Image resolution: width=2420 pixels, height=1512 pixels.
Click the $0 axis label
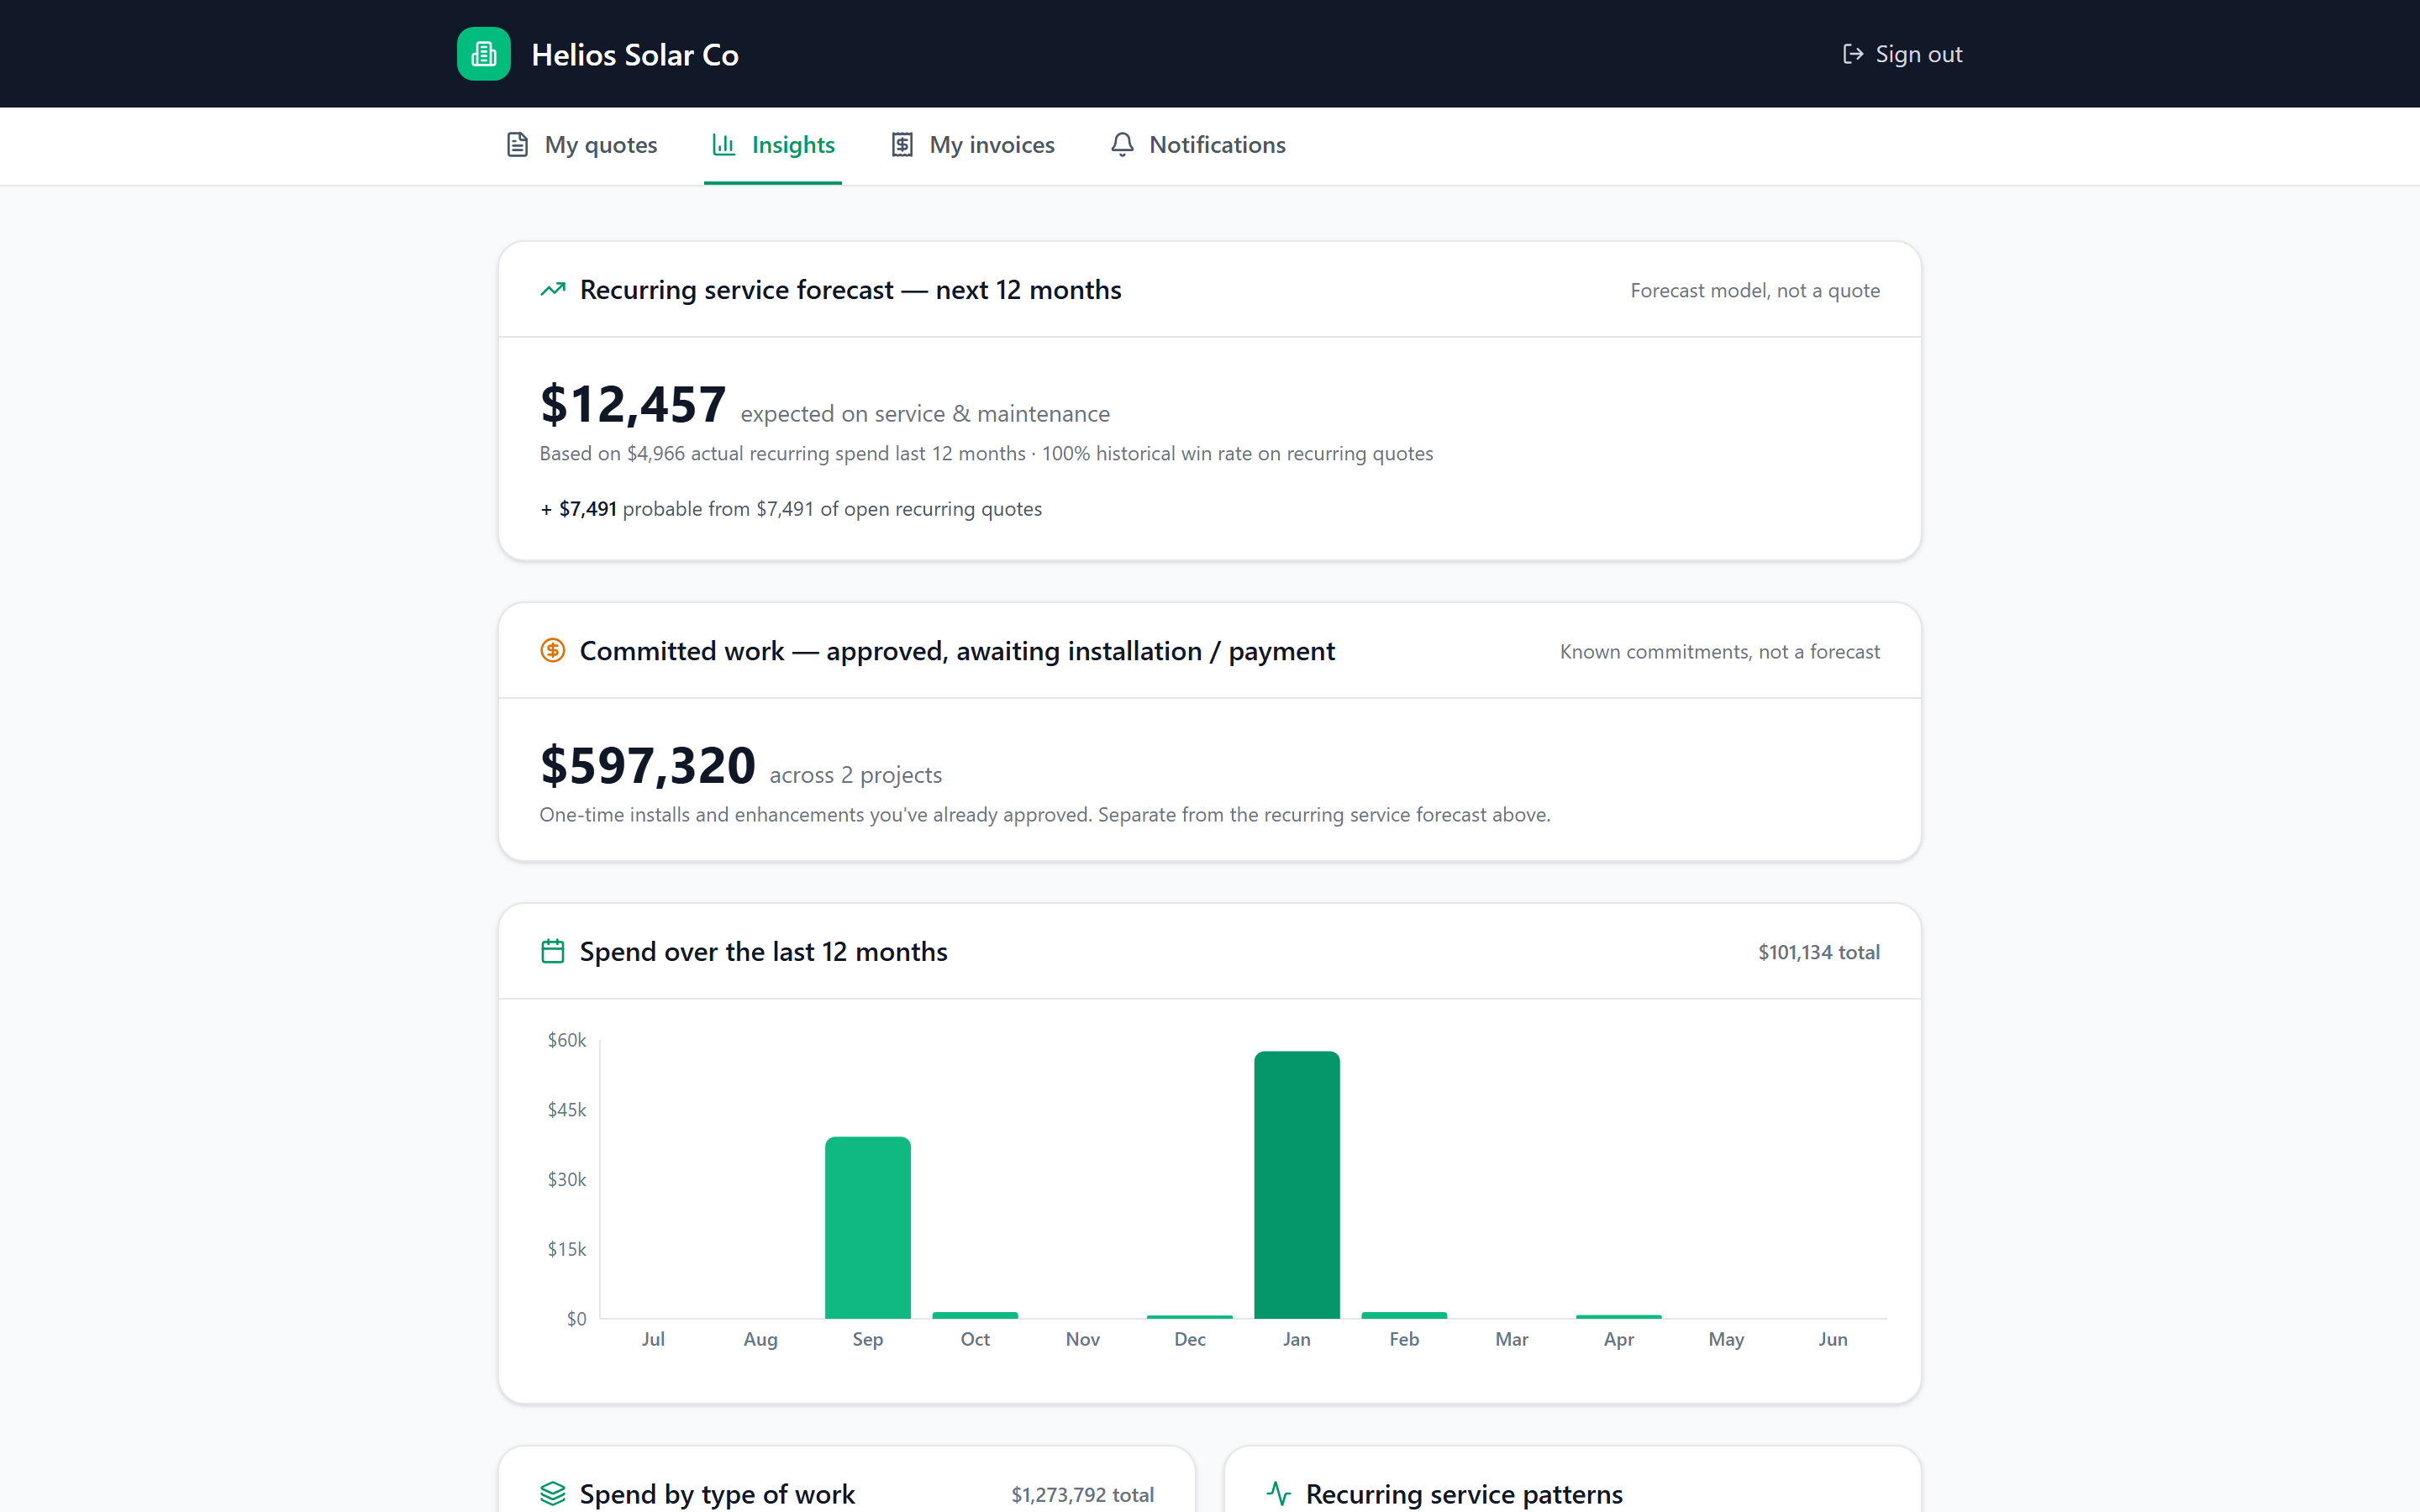tap(577, 1319)
